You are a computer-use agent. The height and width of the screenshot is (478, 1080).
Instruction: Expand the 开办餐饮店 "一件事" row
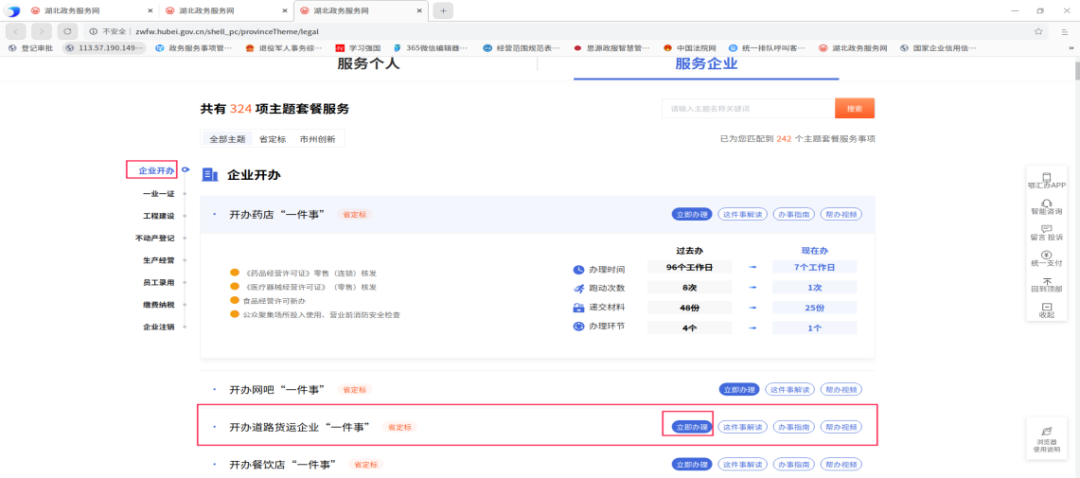click(537, 464)
